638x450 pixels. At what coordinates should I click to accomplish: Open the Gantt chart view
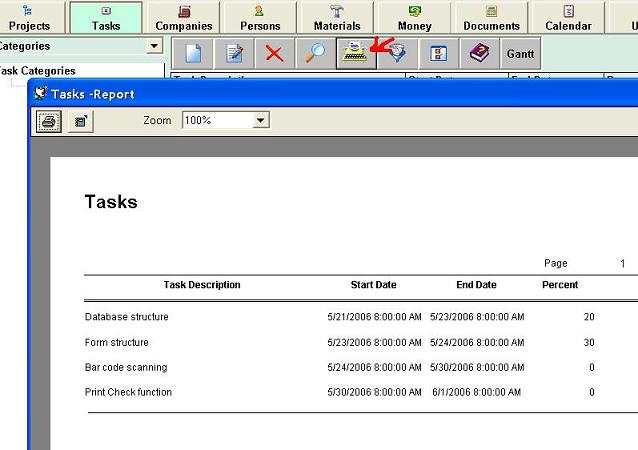520,54
